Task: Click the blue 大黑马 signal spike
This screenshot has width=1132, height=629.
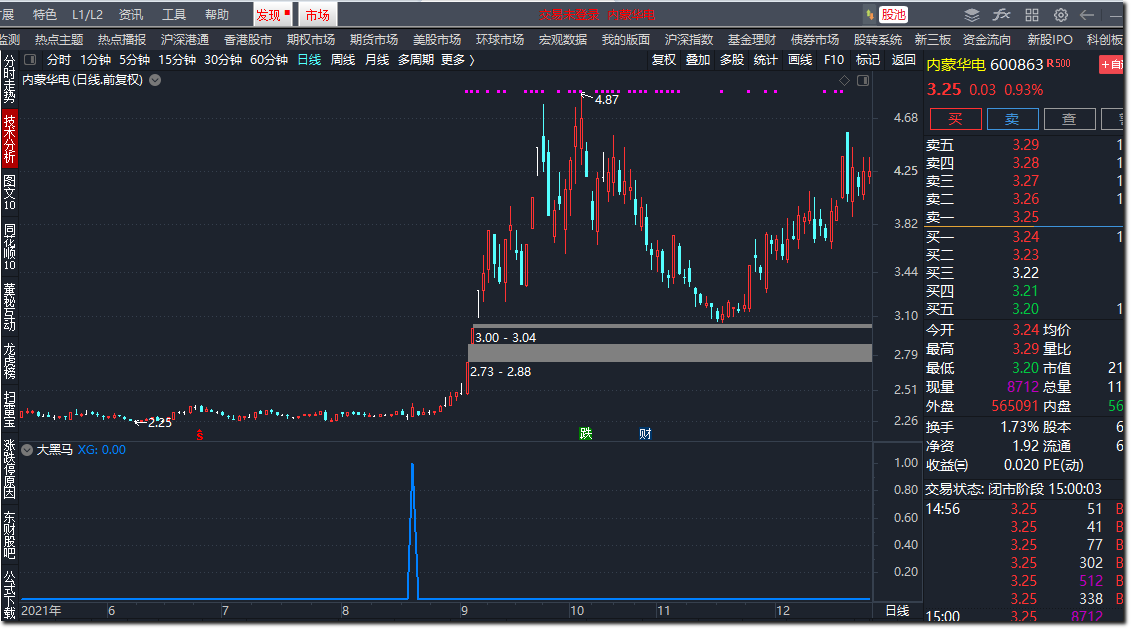Action: pos(413,531)
